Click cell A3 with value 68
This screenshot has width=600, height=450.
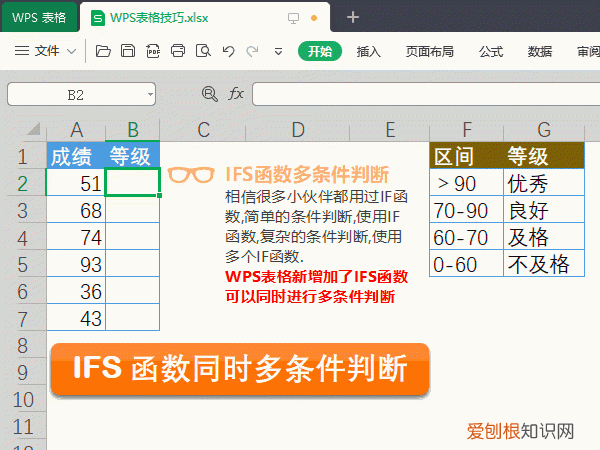(76, 210)
